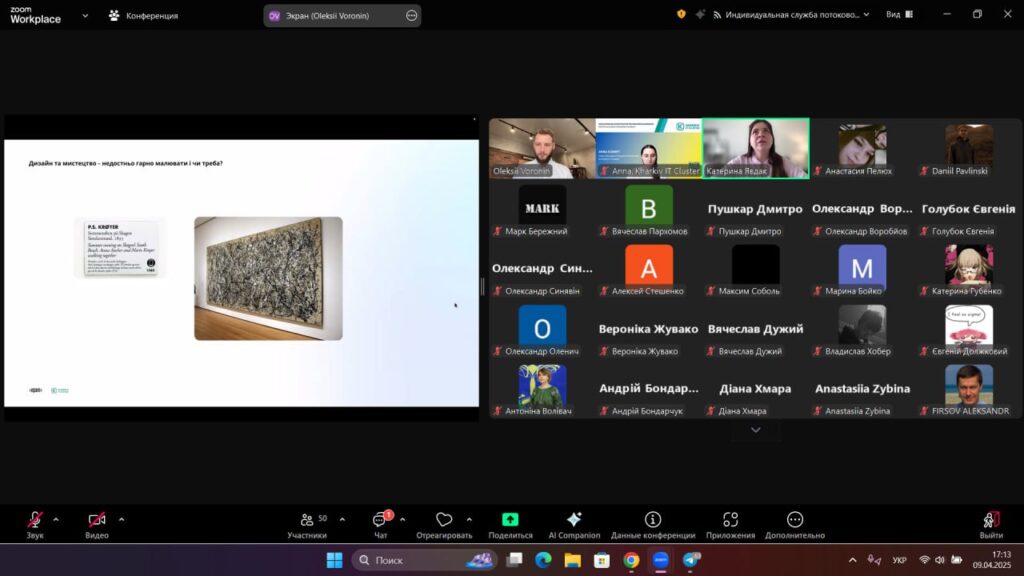Screen dimensions: 1024x576
Task: Click the green Поделиться share screen icon
Action: tap(510, 520)
